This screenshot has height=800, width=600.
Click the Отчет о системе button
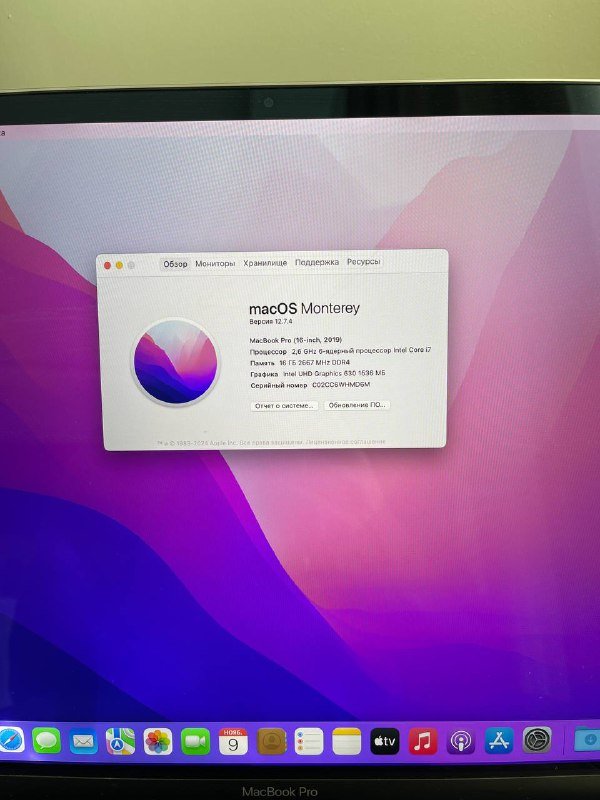(284, 406)
